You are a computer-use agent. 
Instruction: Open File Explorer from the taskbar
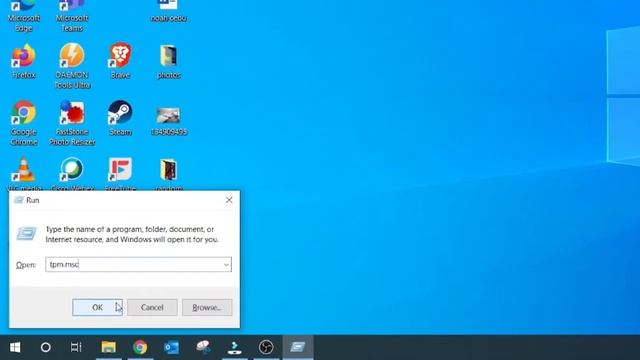click(109, 347)
